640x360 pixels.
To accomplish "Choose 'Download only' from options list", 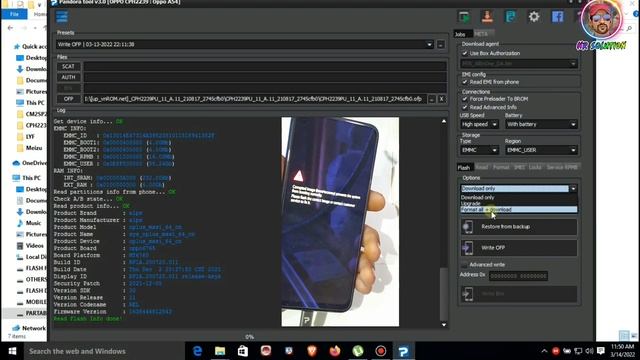I will [519, 198].
